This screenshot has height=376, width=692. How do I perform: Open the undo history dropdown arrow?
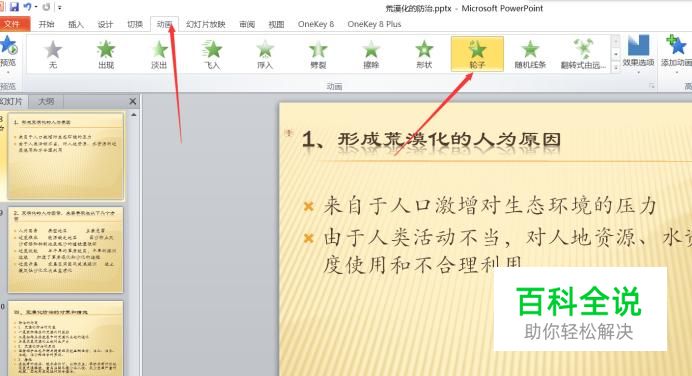(x=36, y=8)
